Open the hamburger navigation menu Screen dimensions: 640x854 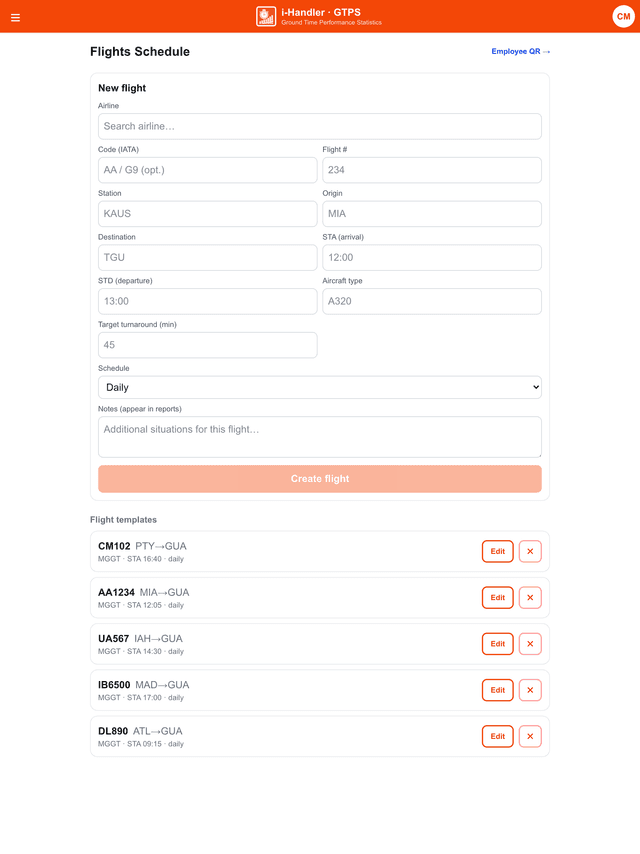15,17
